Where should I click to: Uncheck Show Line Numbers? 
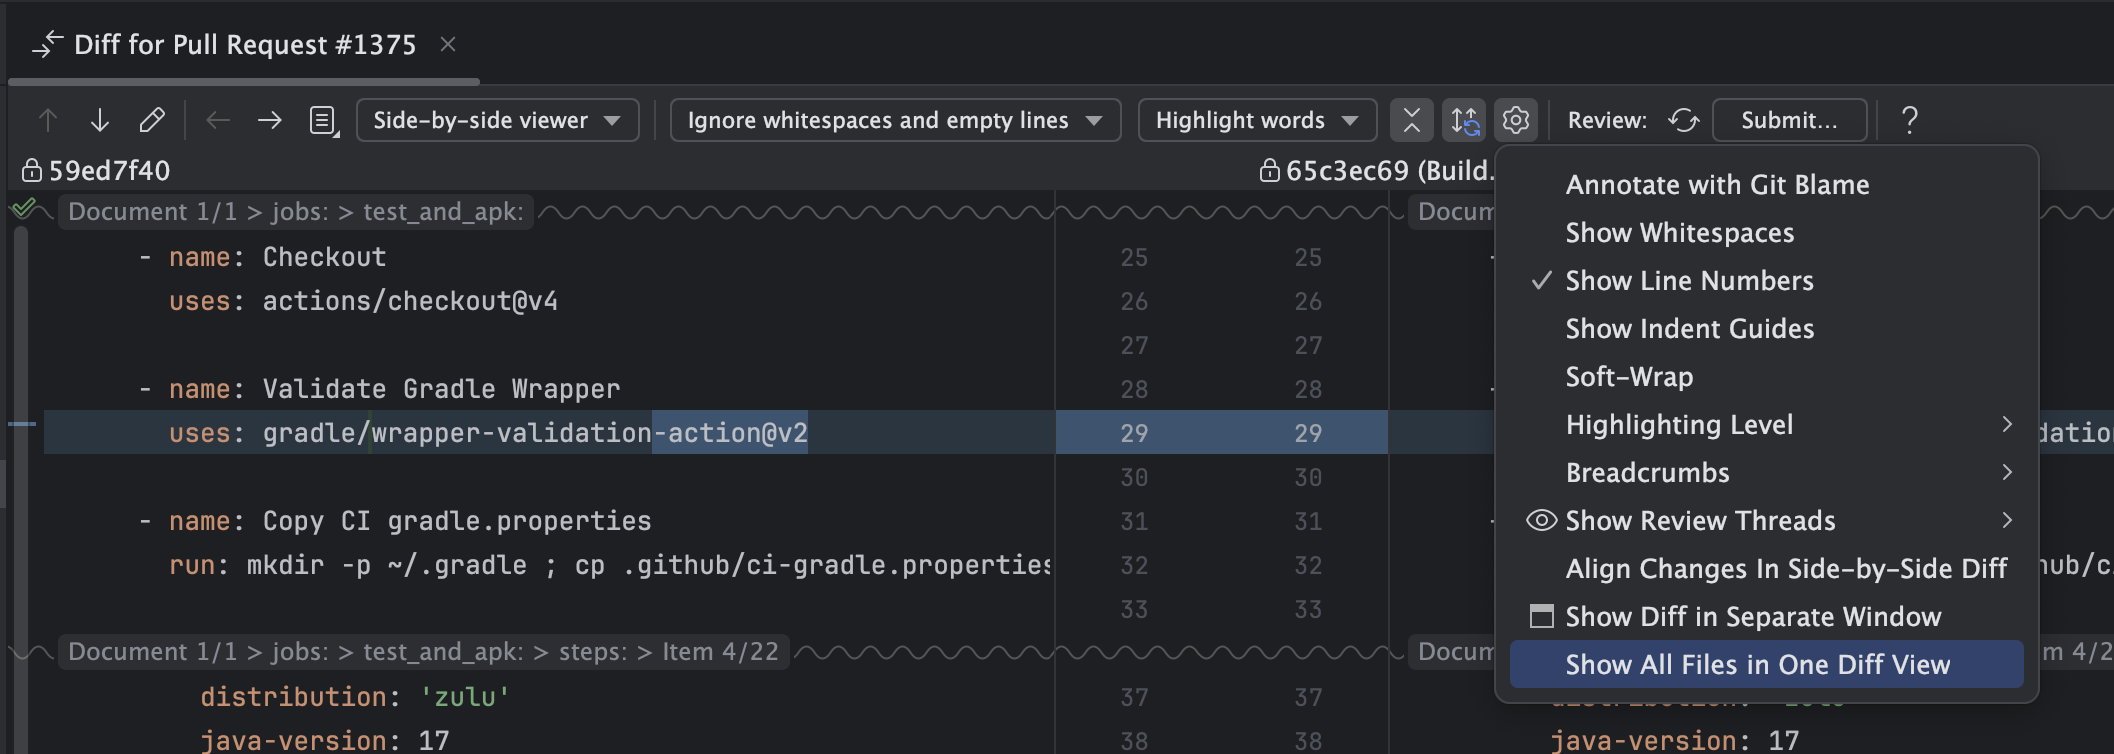(x=1766, y=281)
